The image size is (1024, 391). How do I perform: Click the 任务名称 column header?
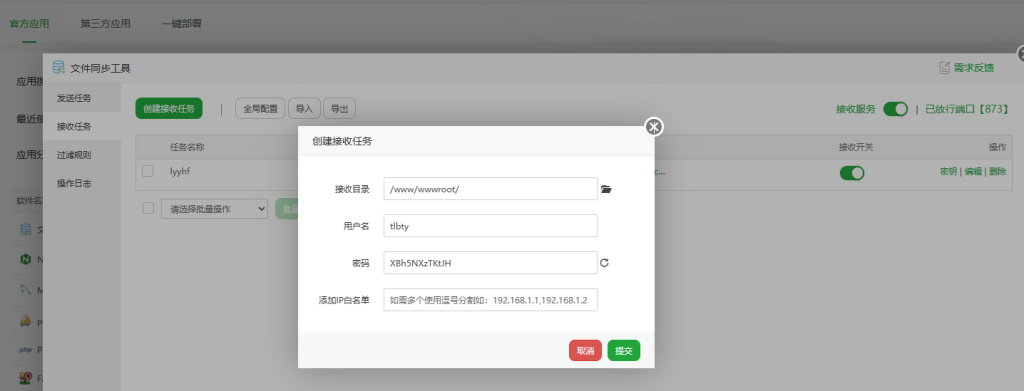[187, 148]
